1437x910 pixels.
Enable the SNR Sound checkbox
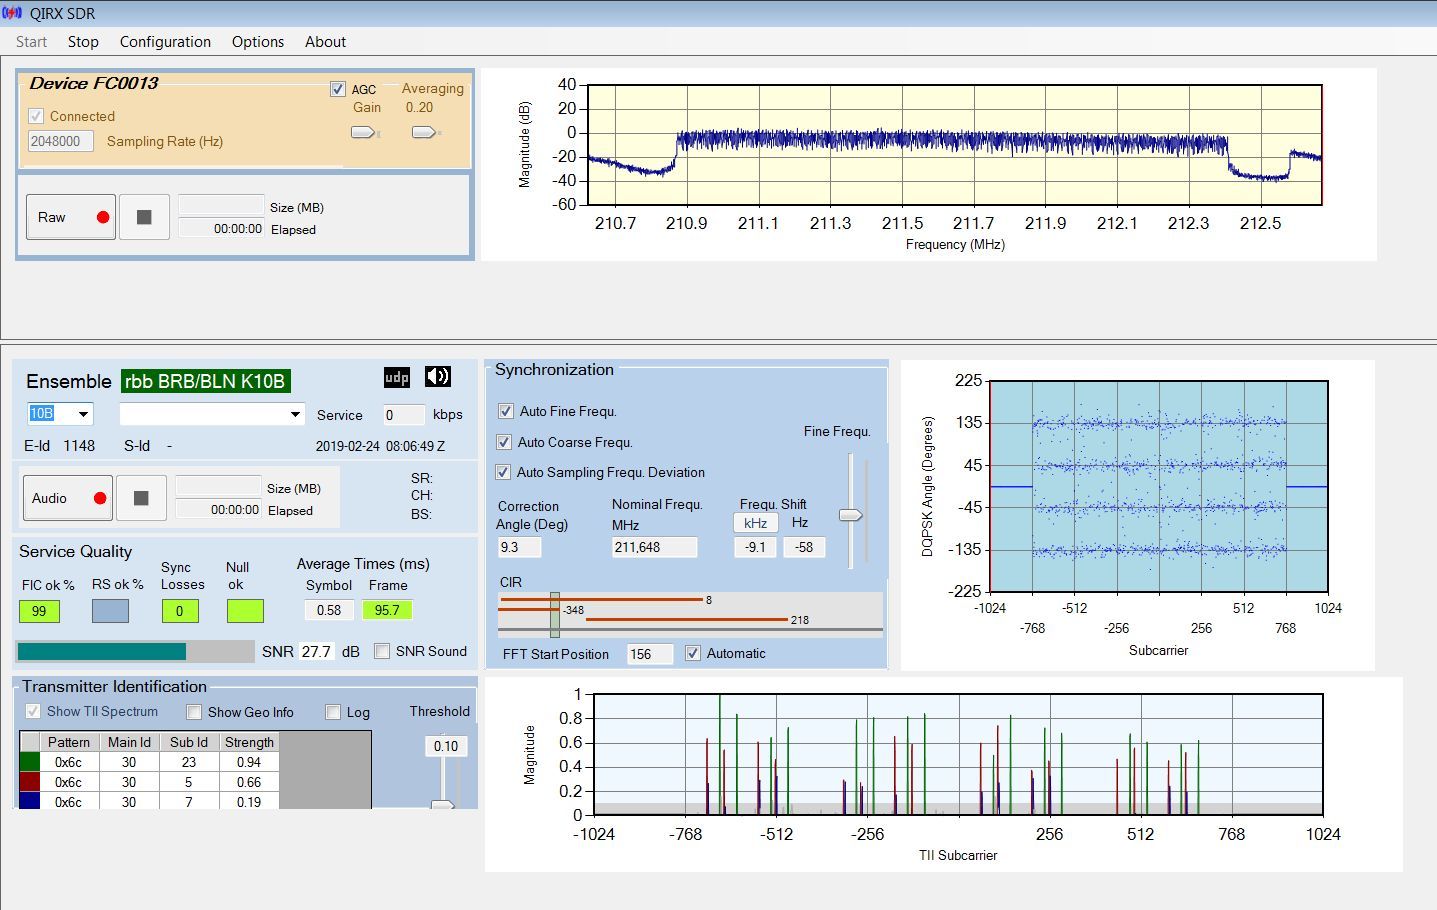[382, 651]
